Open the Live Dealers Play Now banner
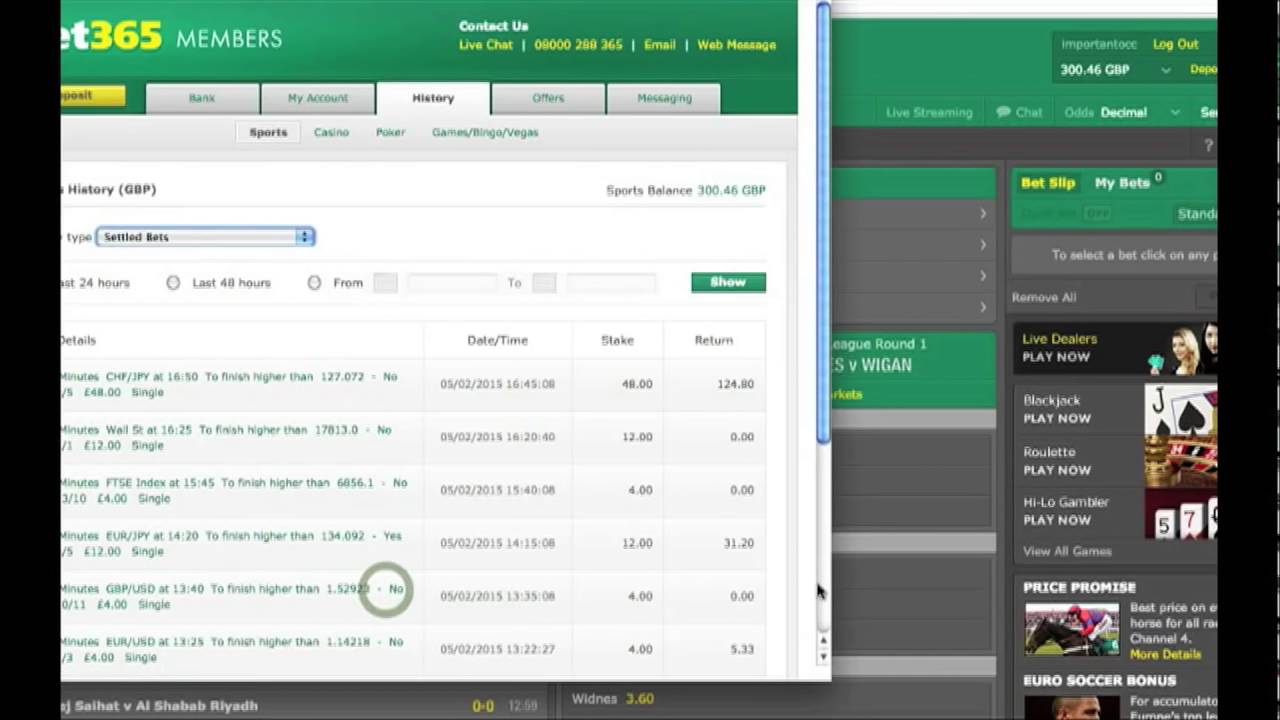Screen dimensions: 1280x720 [x=1114, y=348]
